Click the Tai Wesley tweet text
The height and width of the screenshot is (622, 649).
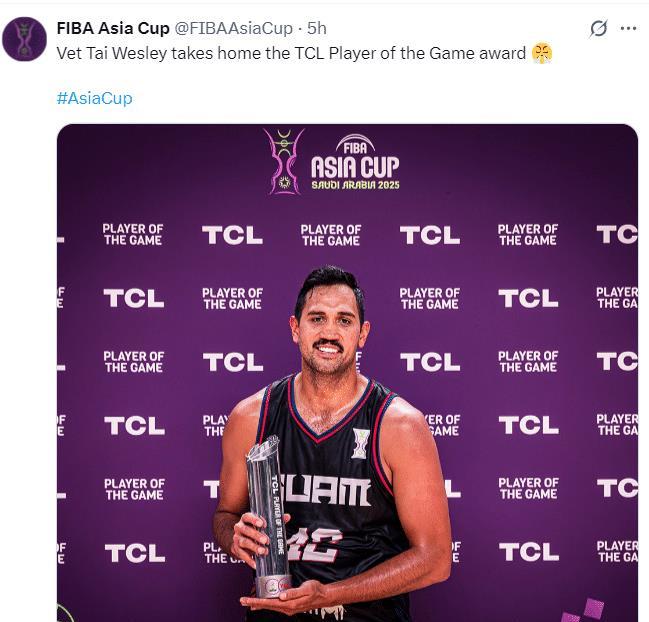(x=291, y=53)
